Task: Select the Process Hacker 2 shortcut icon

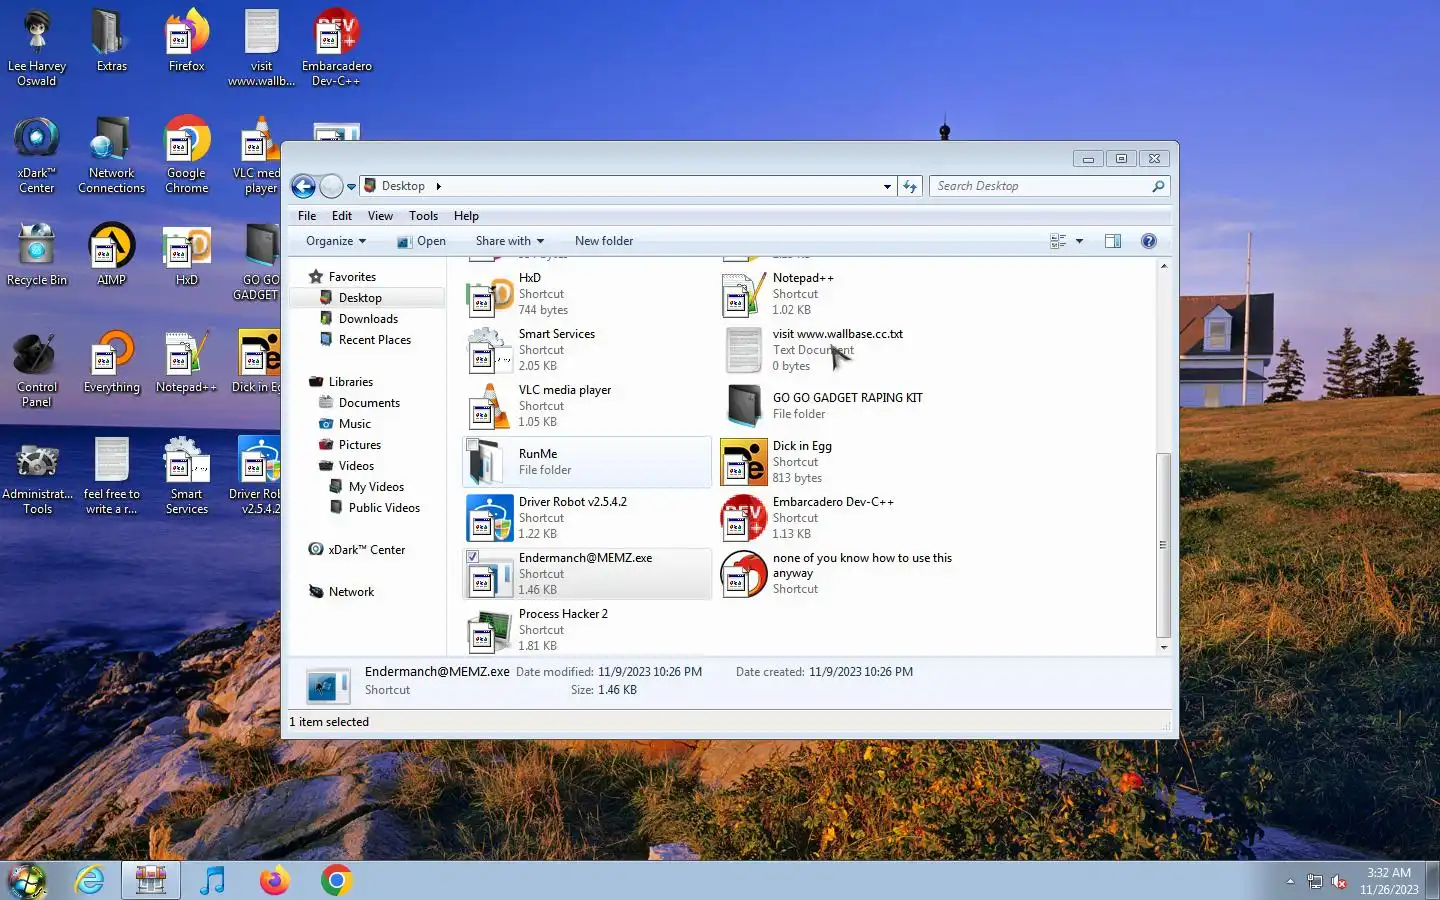Action: [490, 631]
